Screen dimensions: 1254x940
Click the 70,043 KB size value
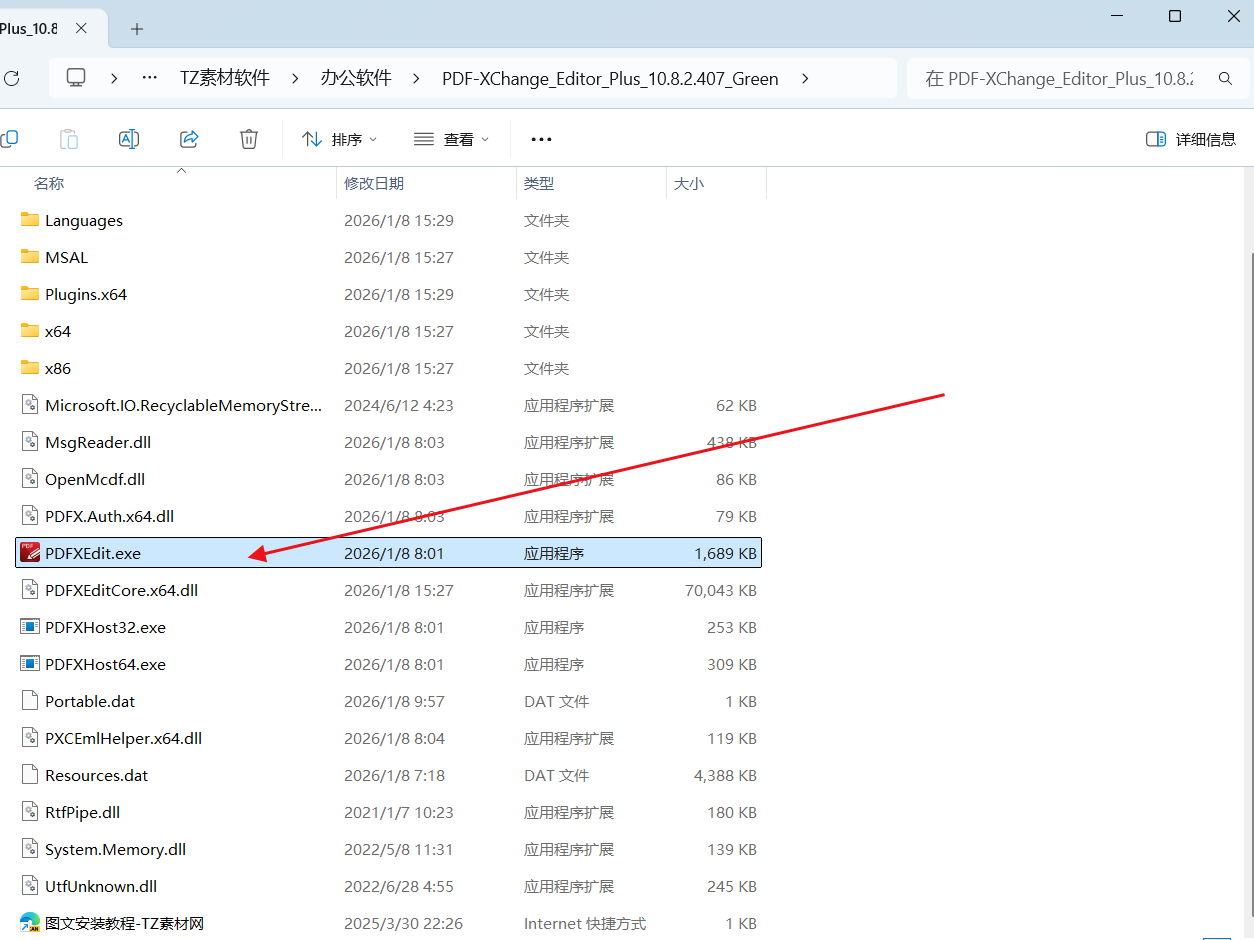pyautogui.click(x=721, y=590)
